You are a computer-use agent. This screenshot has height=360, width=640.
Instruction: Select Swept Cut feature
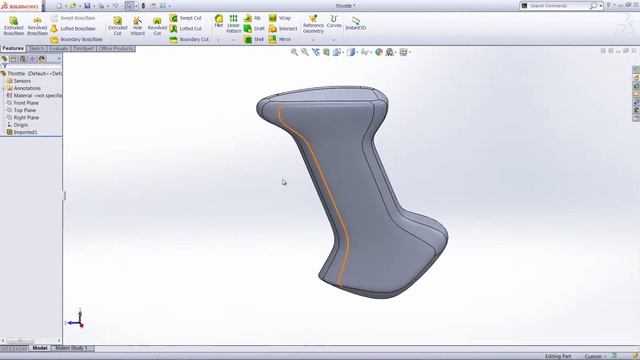[x=186, y=18]
